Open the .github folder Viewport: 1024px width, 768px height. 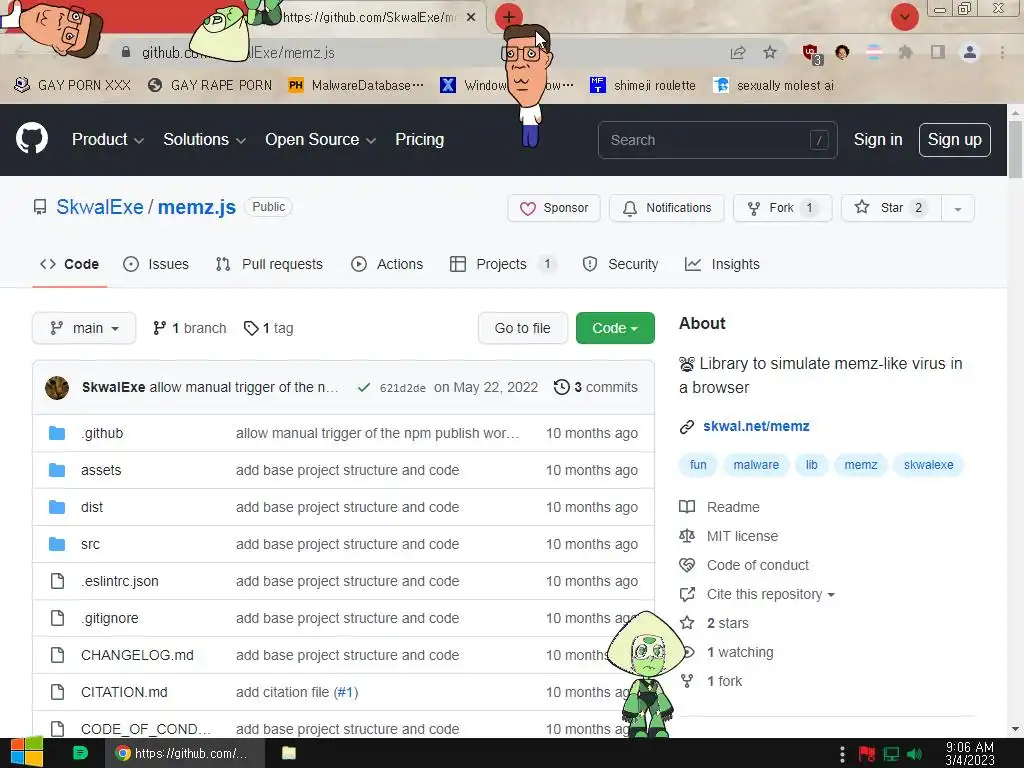click(x=103, y=433)
